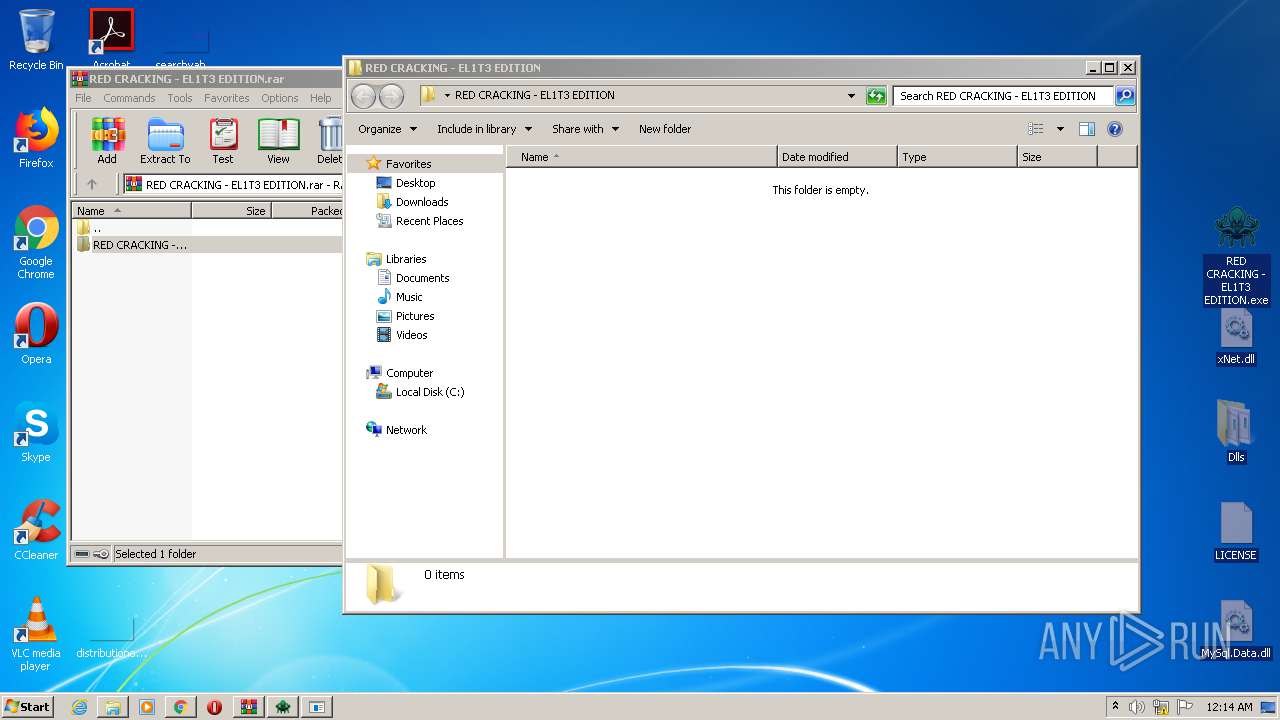This screenshot has width=1280, height=720.
Task: Open Options menu in WinRAR
Action: (x=280, y=98)
